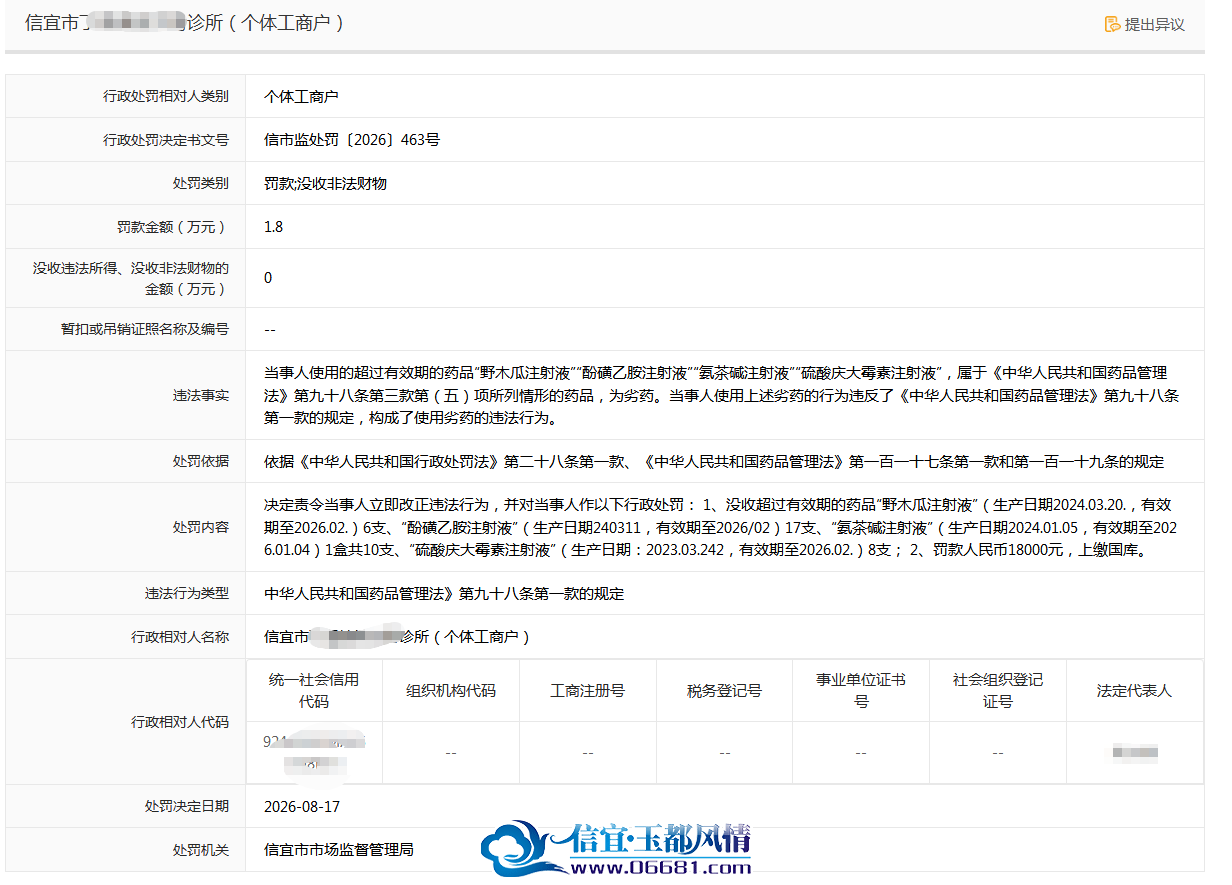Click the 税务登记号 column header
1232x885 pixels.
click(x=724, y=690)
